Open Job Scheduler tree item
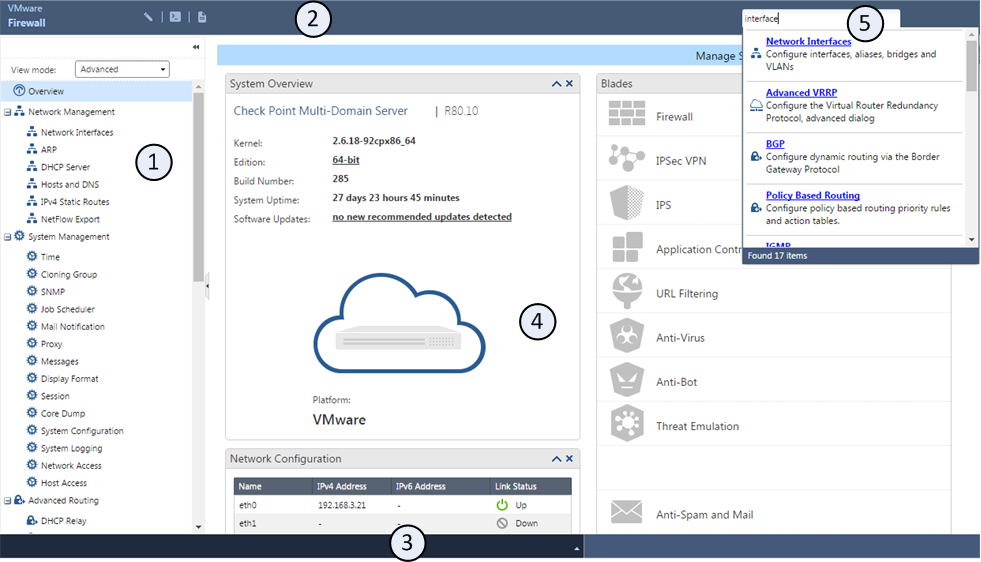This screenshot has width=981, height=562. 68,309
